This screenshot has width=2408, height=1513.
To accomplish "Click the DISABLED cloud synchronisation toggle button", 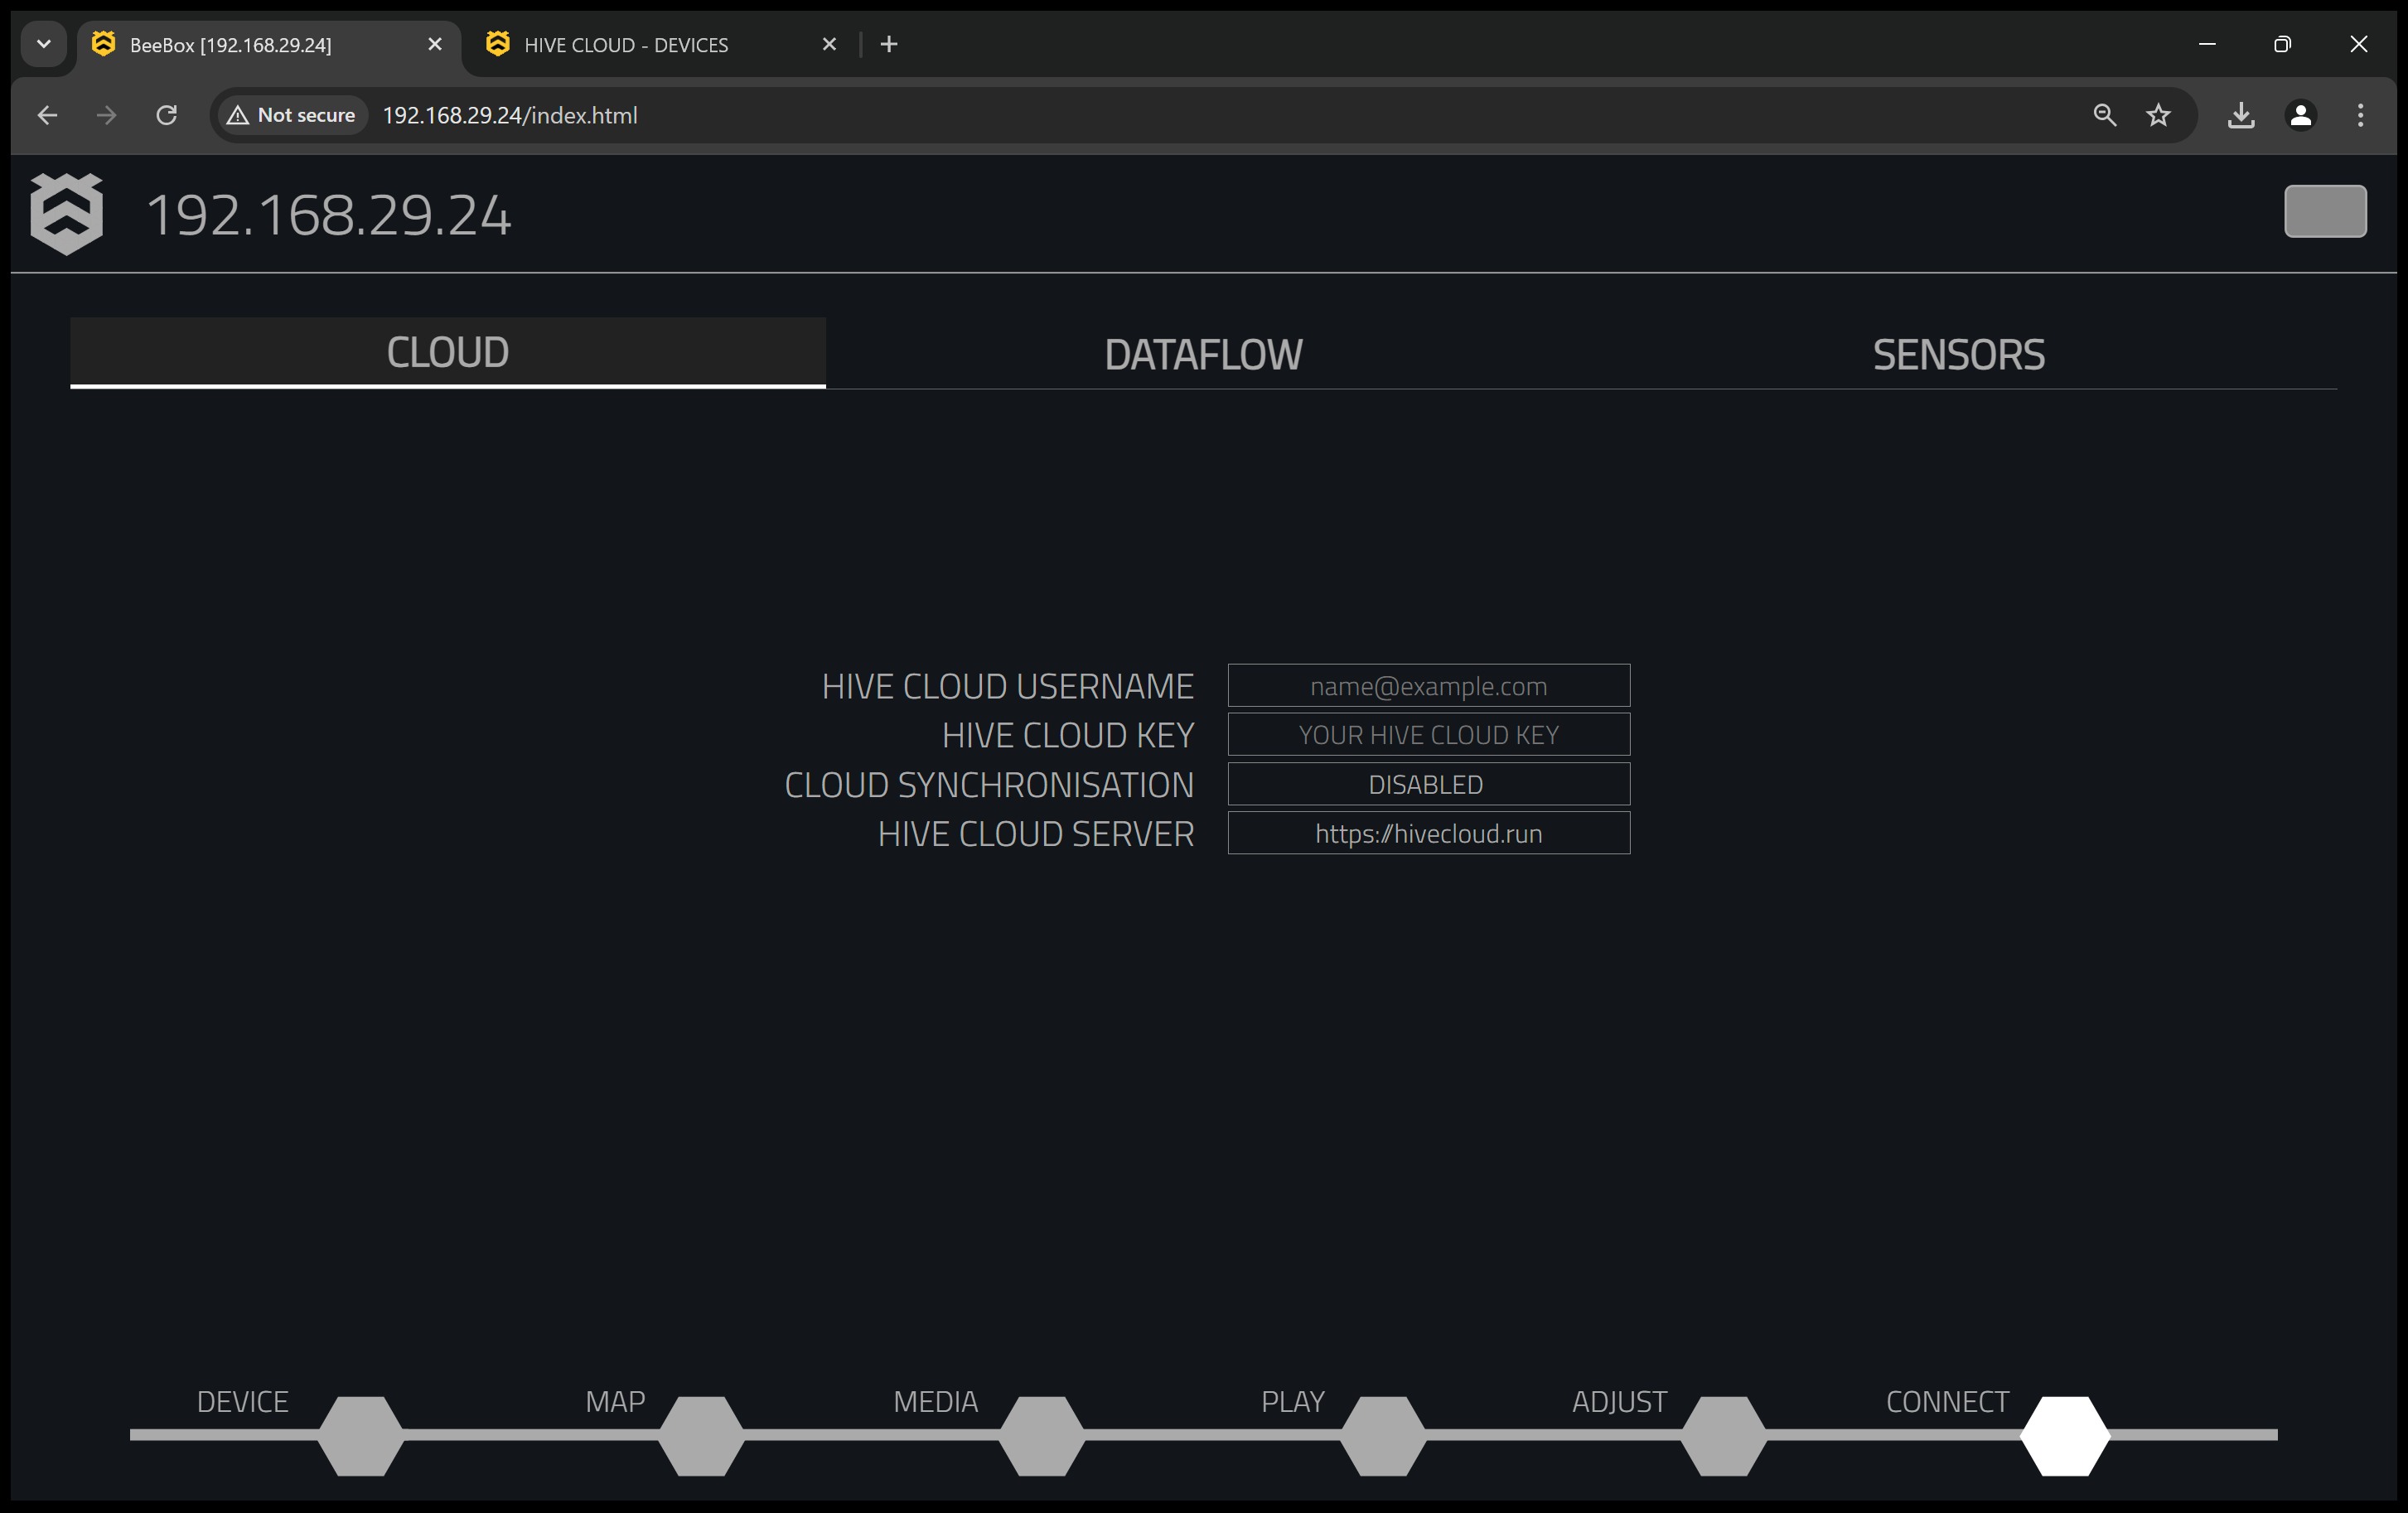I will tap(1427, 783).
